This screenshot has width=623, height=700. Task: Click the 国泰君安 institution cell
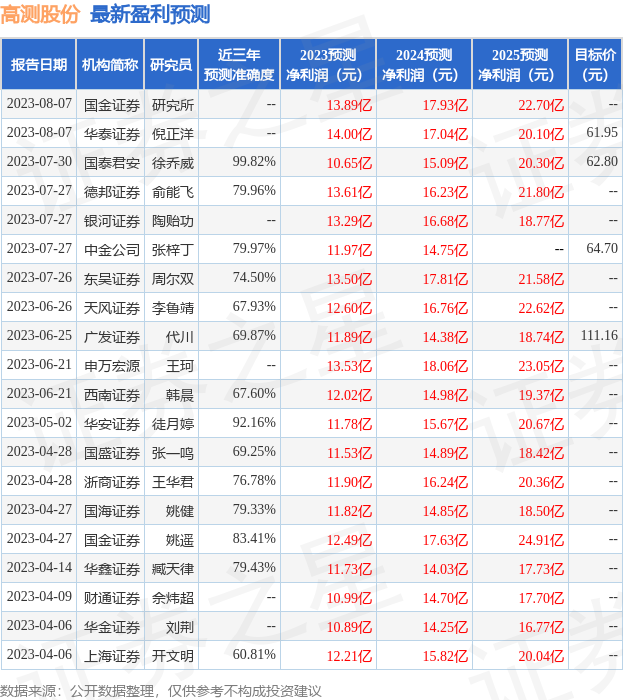(x=112, y=163)
